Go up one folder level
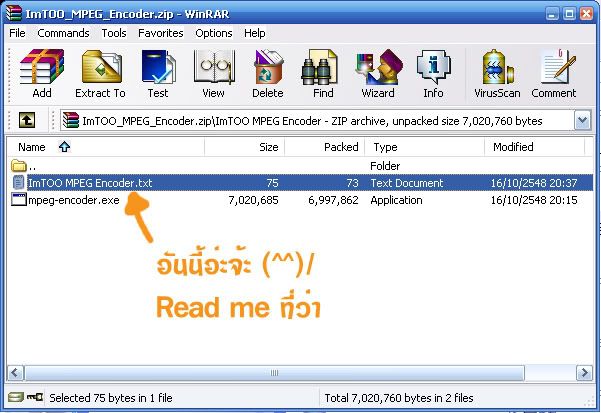This screenshot has height=413, width=601. pyautogui.click(x=27, y=120)
